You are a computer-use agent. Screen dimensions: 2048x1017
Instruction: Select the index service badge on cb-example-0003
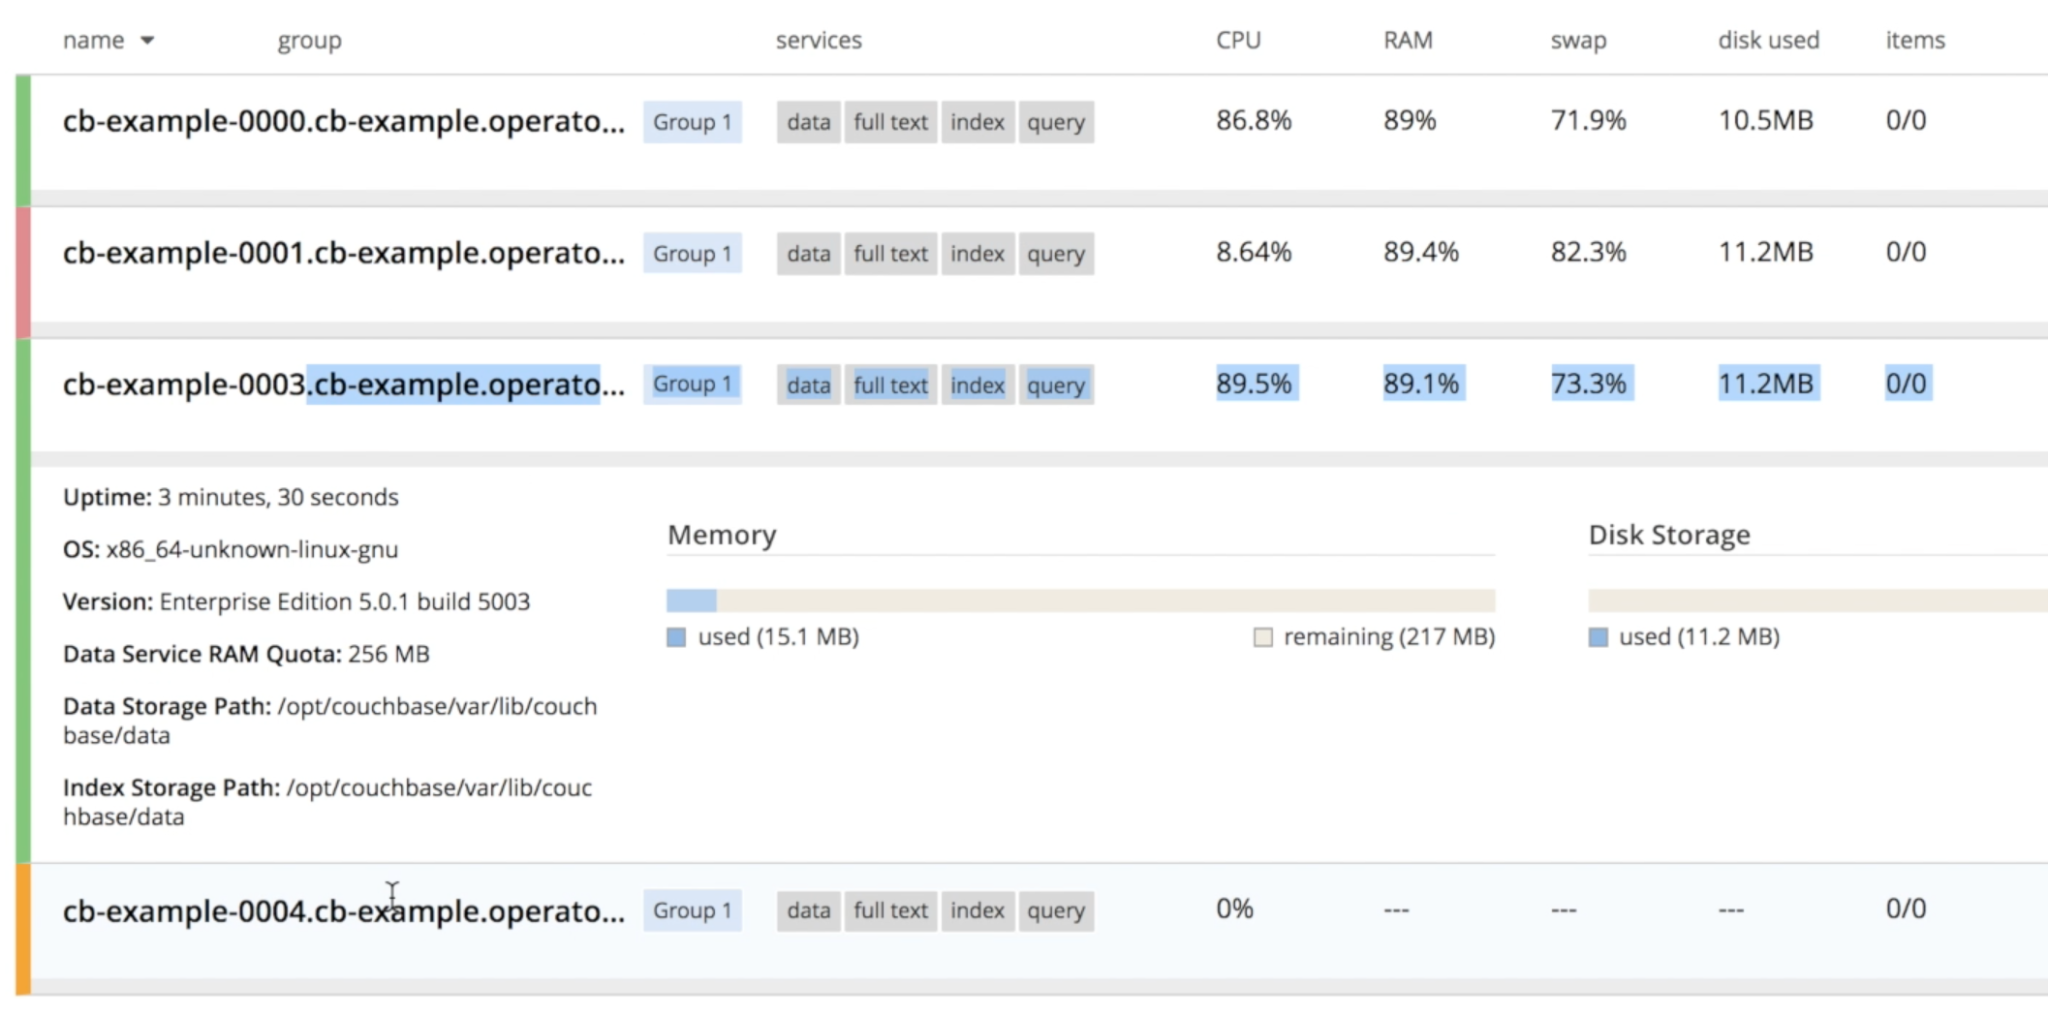(977, 385)
